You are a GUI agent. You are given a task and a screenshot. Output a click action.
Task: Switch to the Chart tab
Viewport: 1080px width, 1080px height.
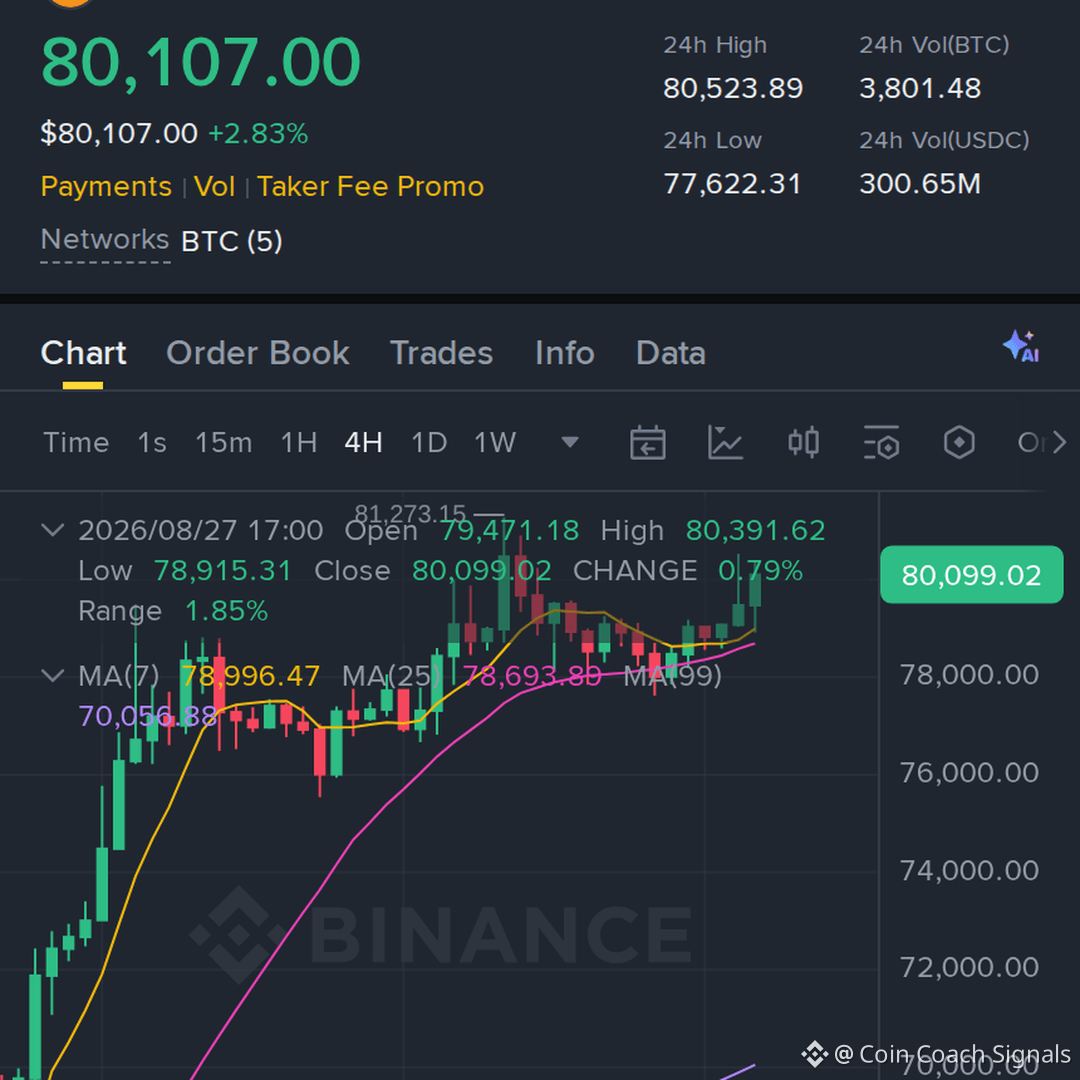[x=83, y=353]
